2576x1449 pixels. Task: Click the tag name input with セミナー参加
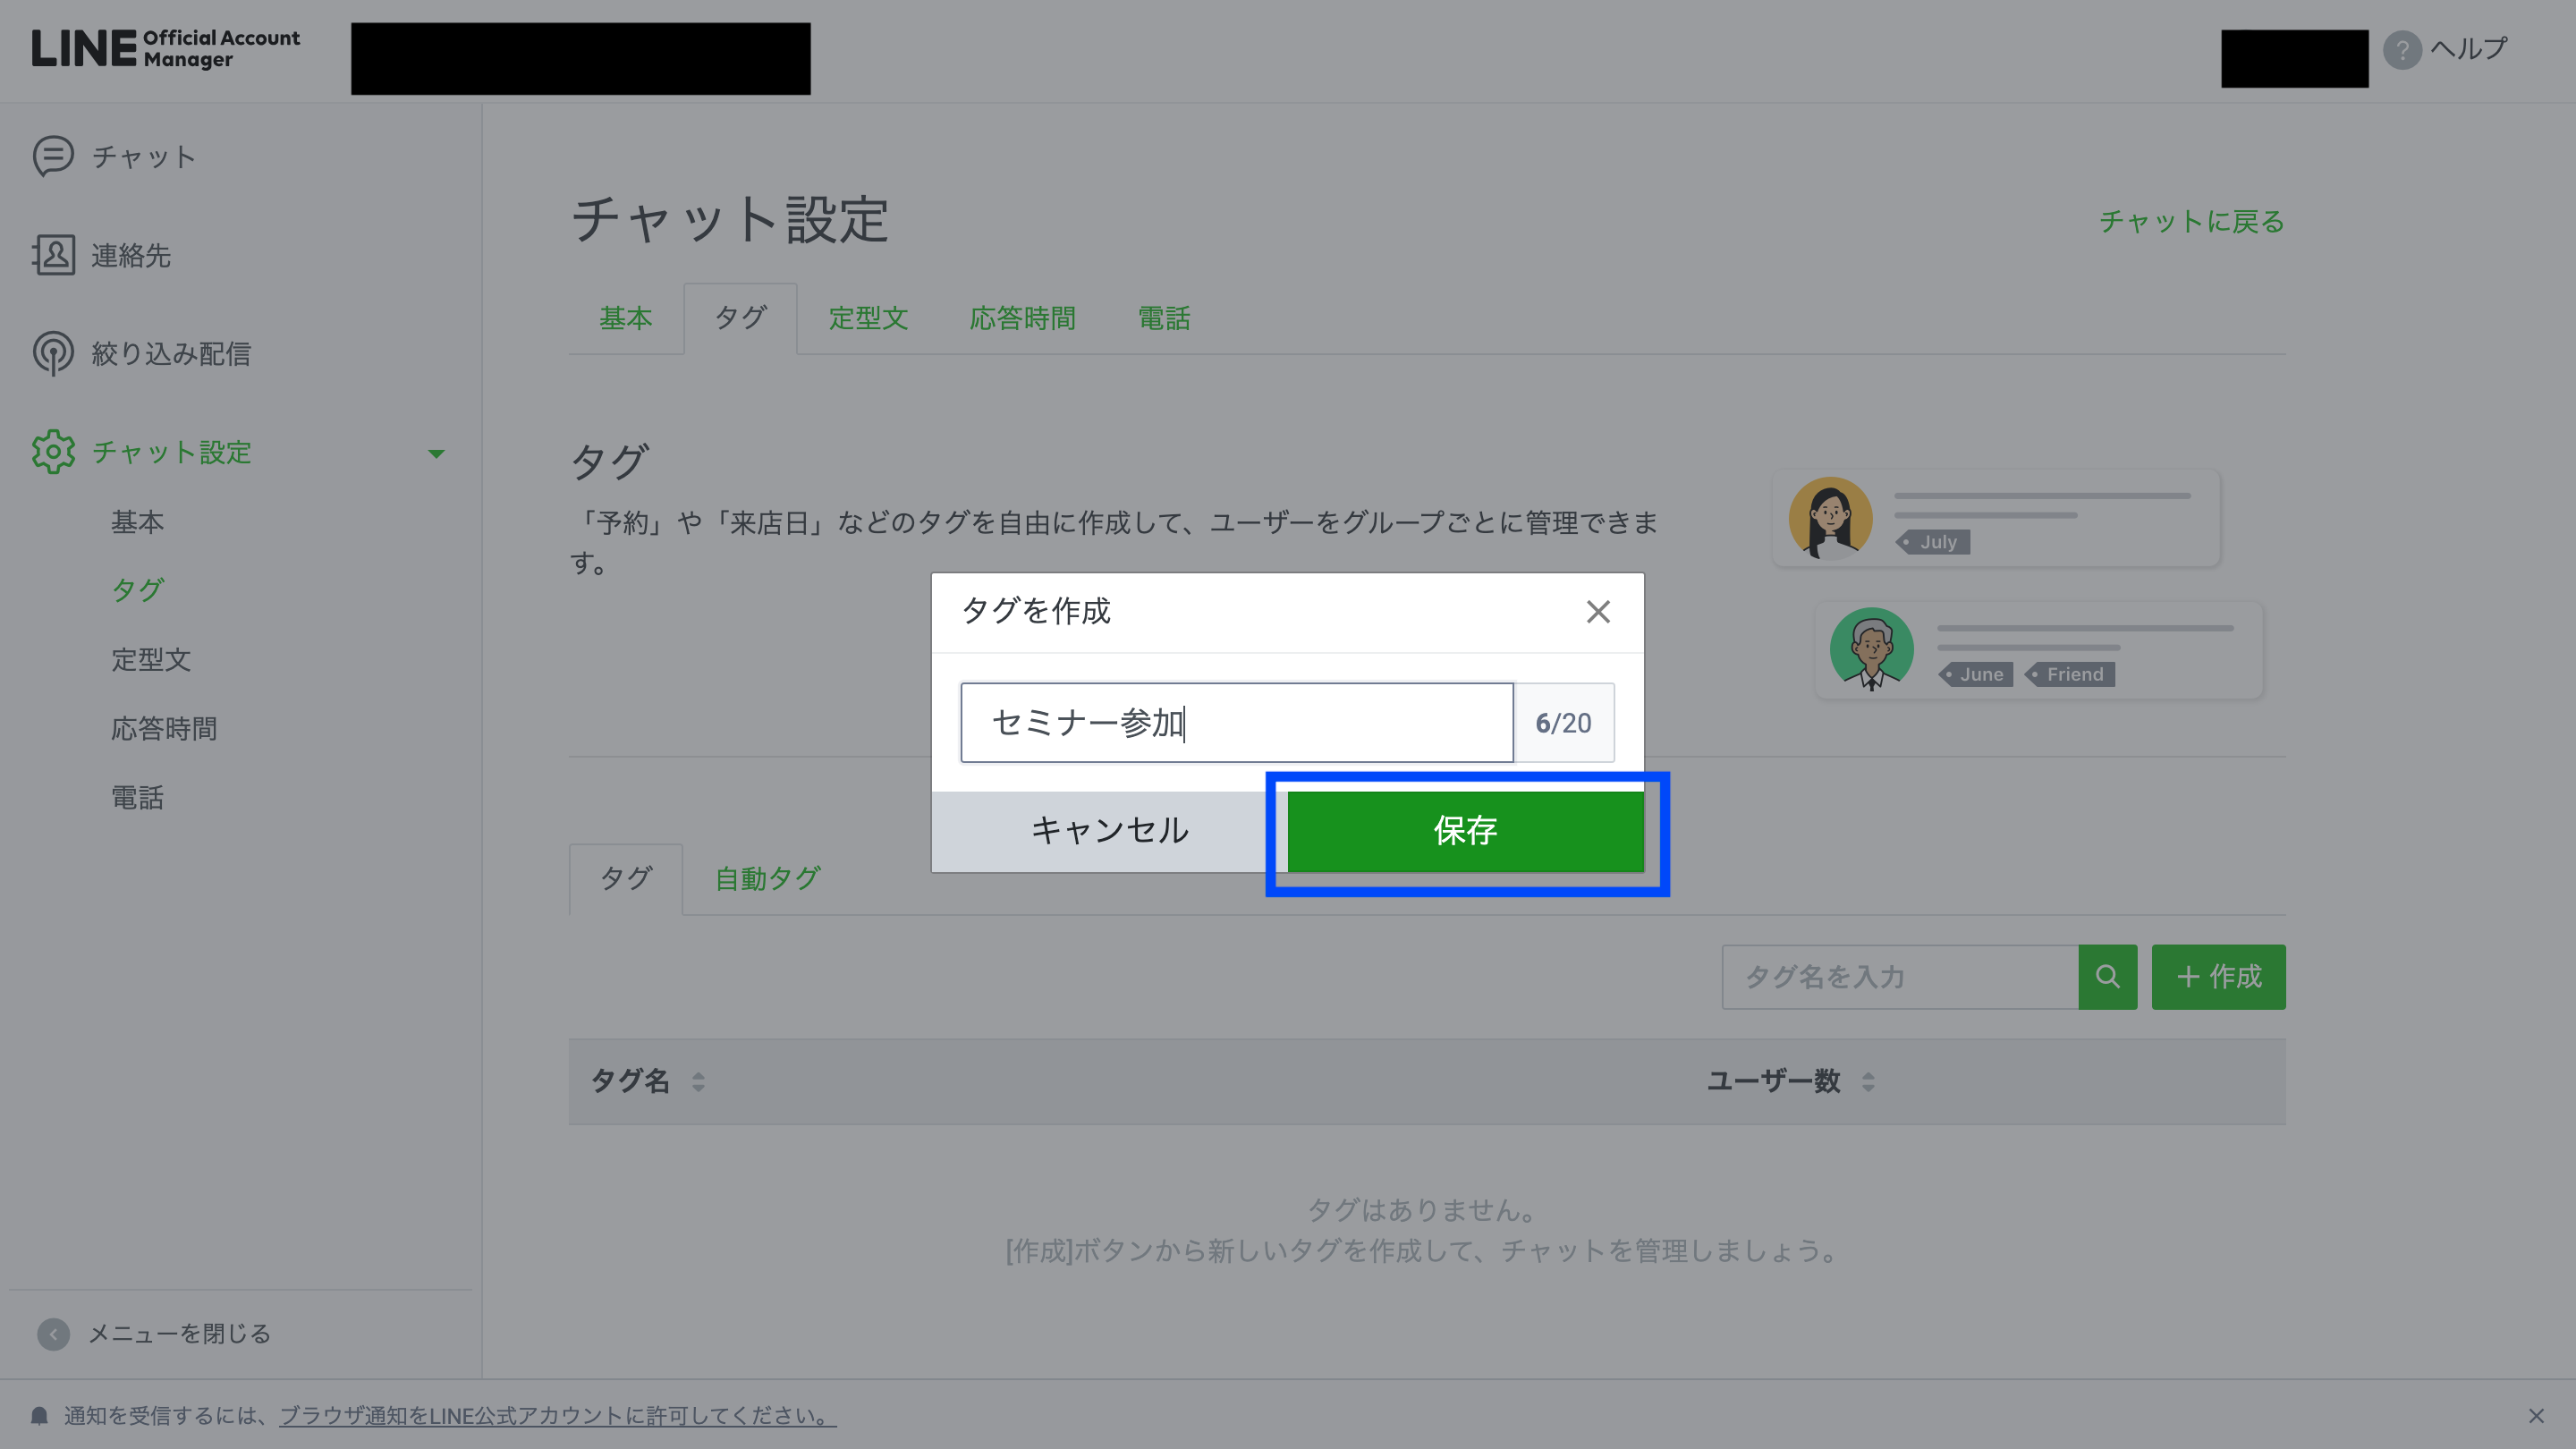pos(1236,722)
